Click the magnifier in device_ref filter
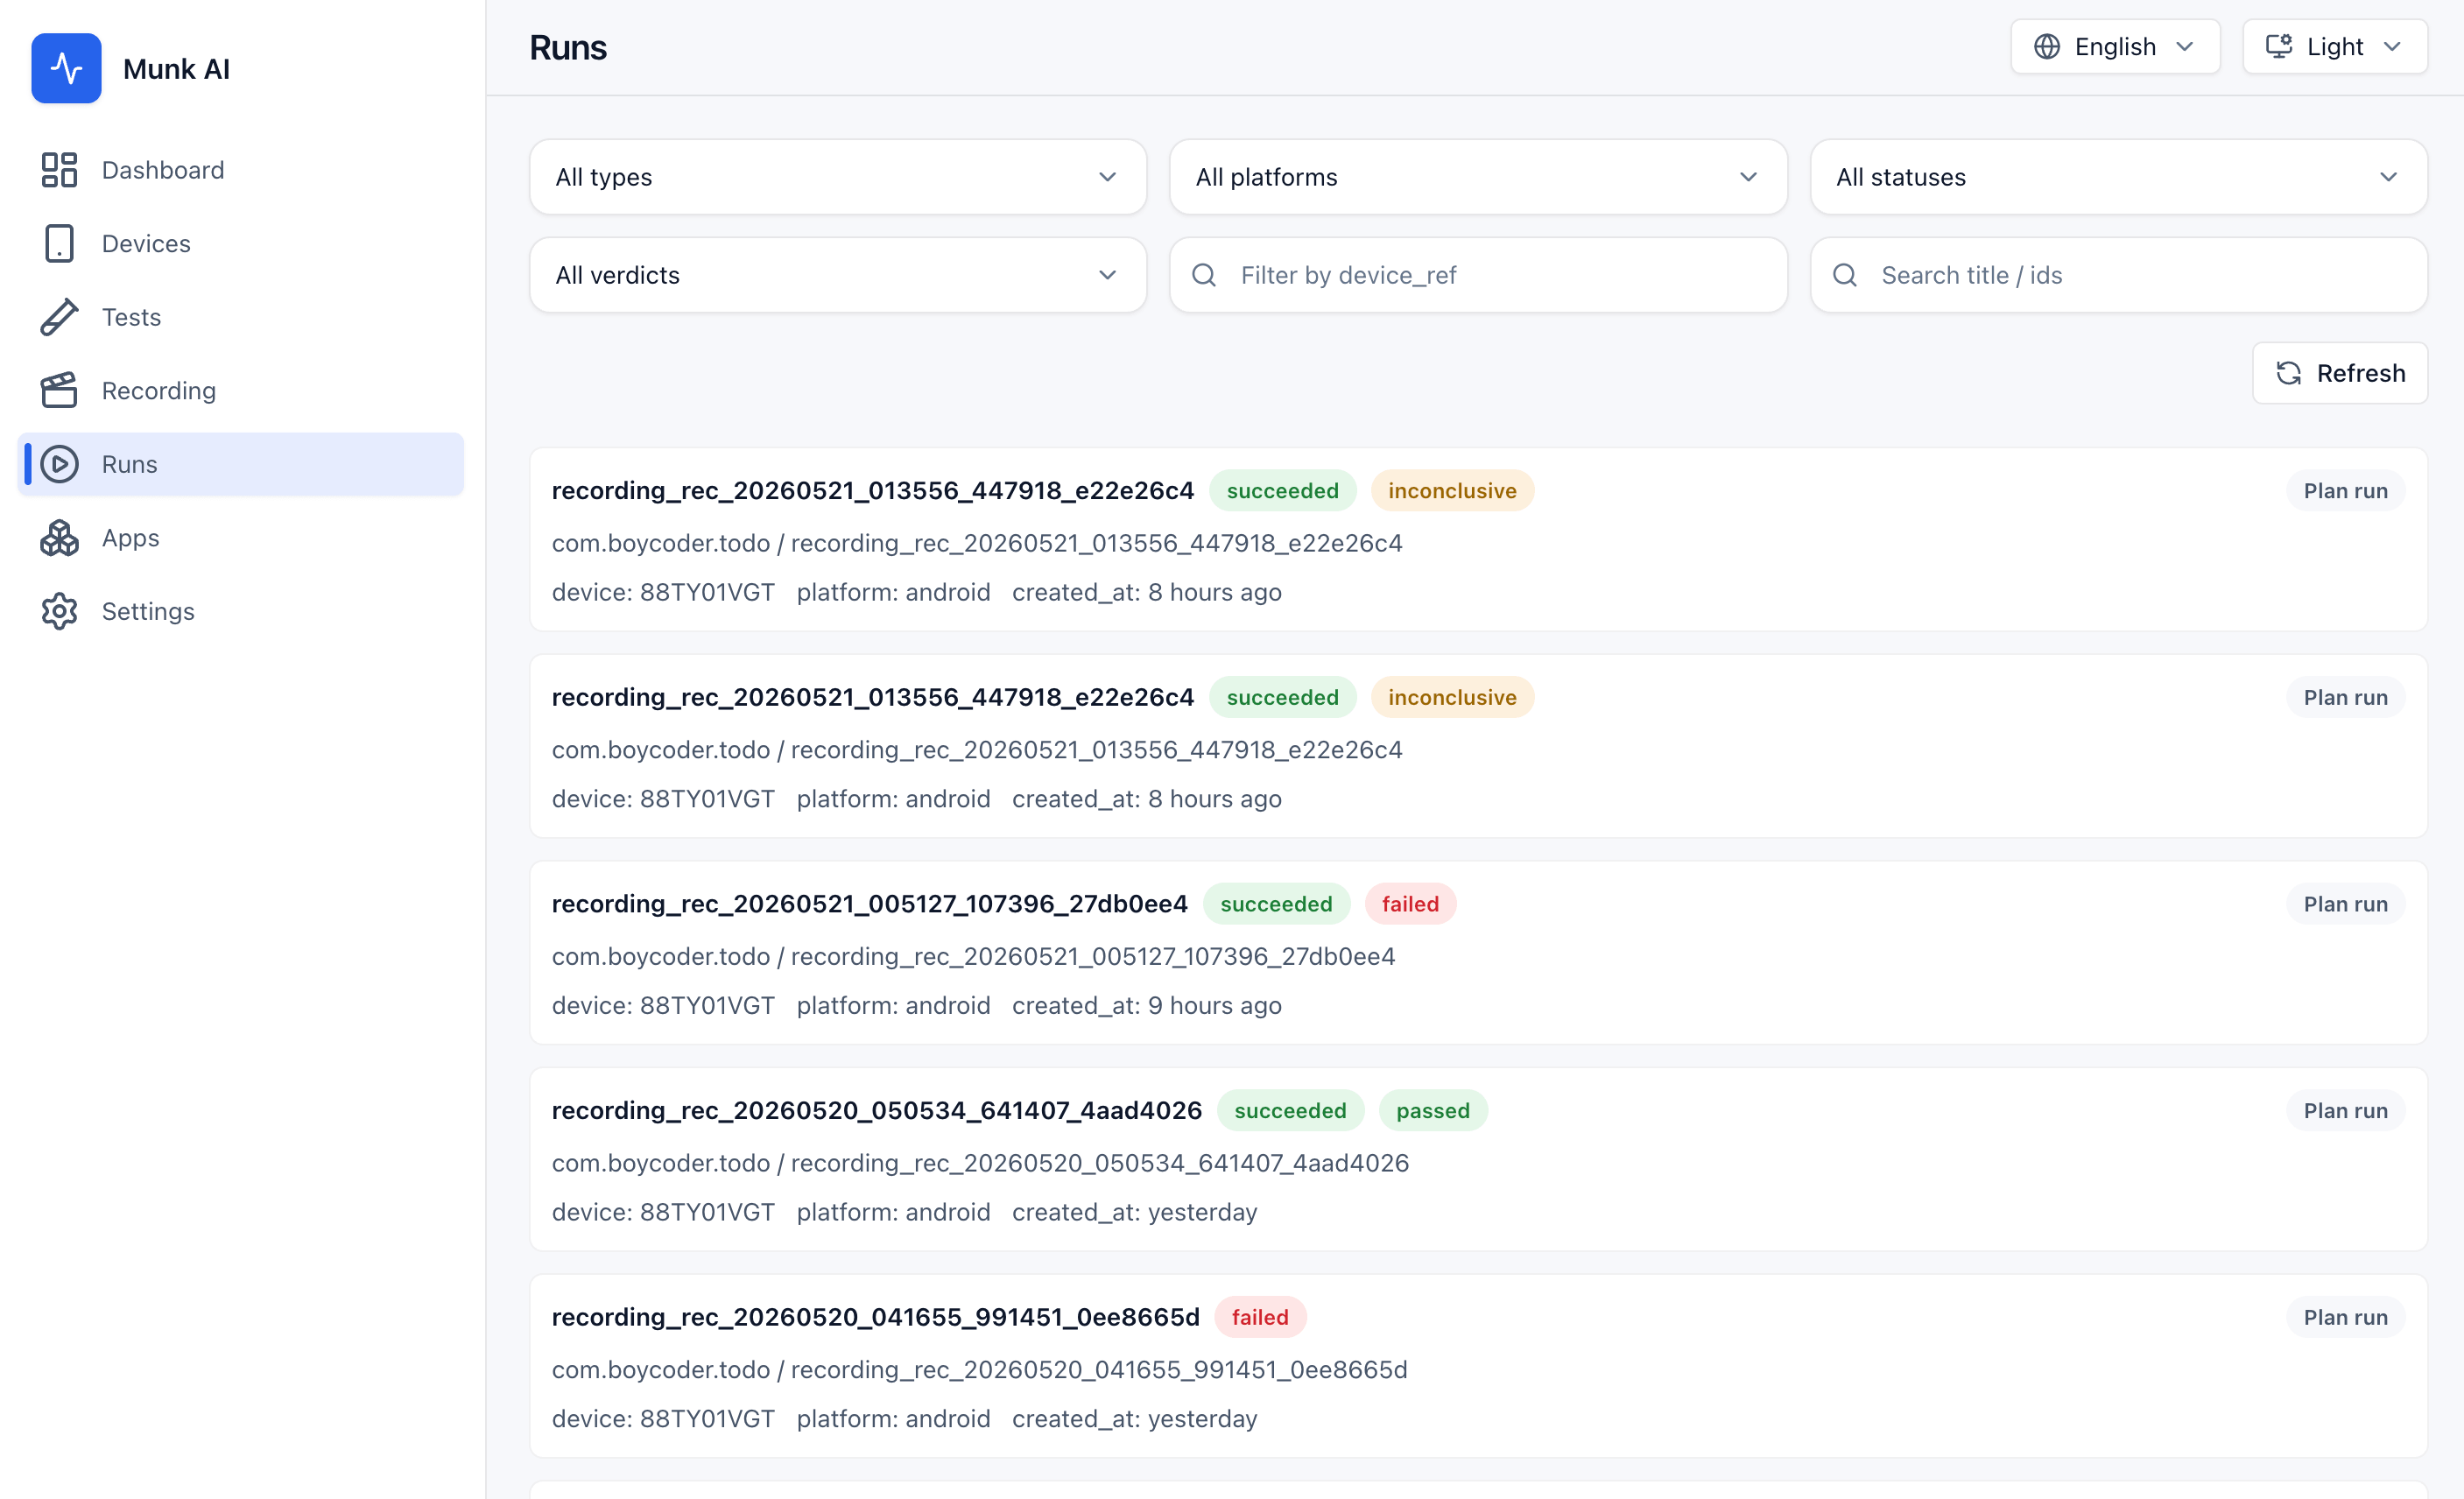This screenshot has height=1499, width=2464. (x=1204, y=275)
